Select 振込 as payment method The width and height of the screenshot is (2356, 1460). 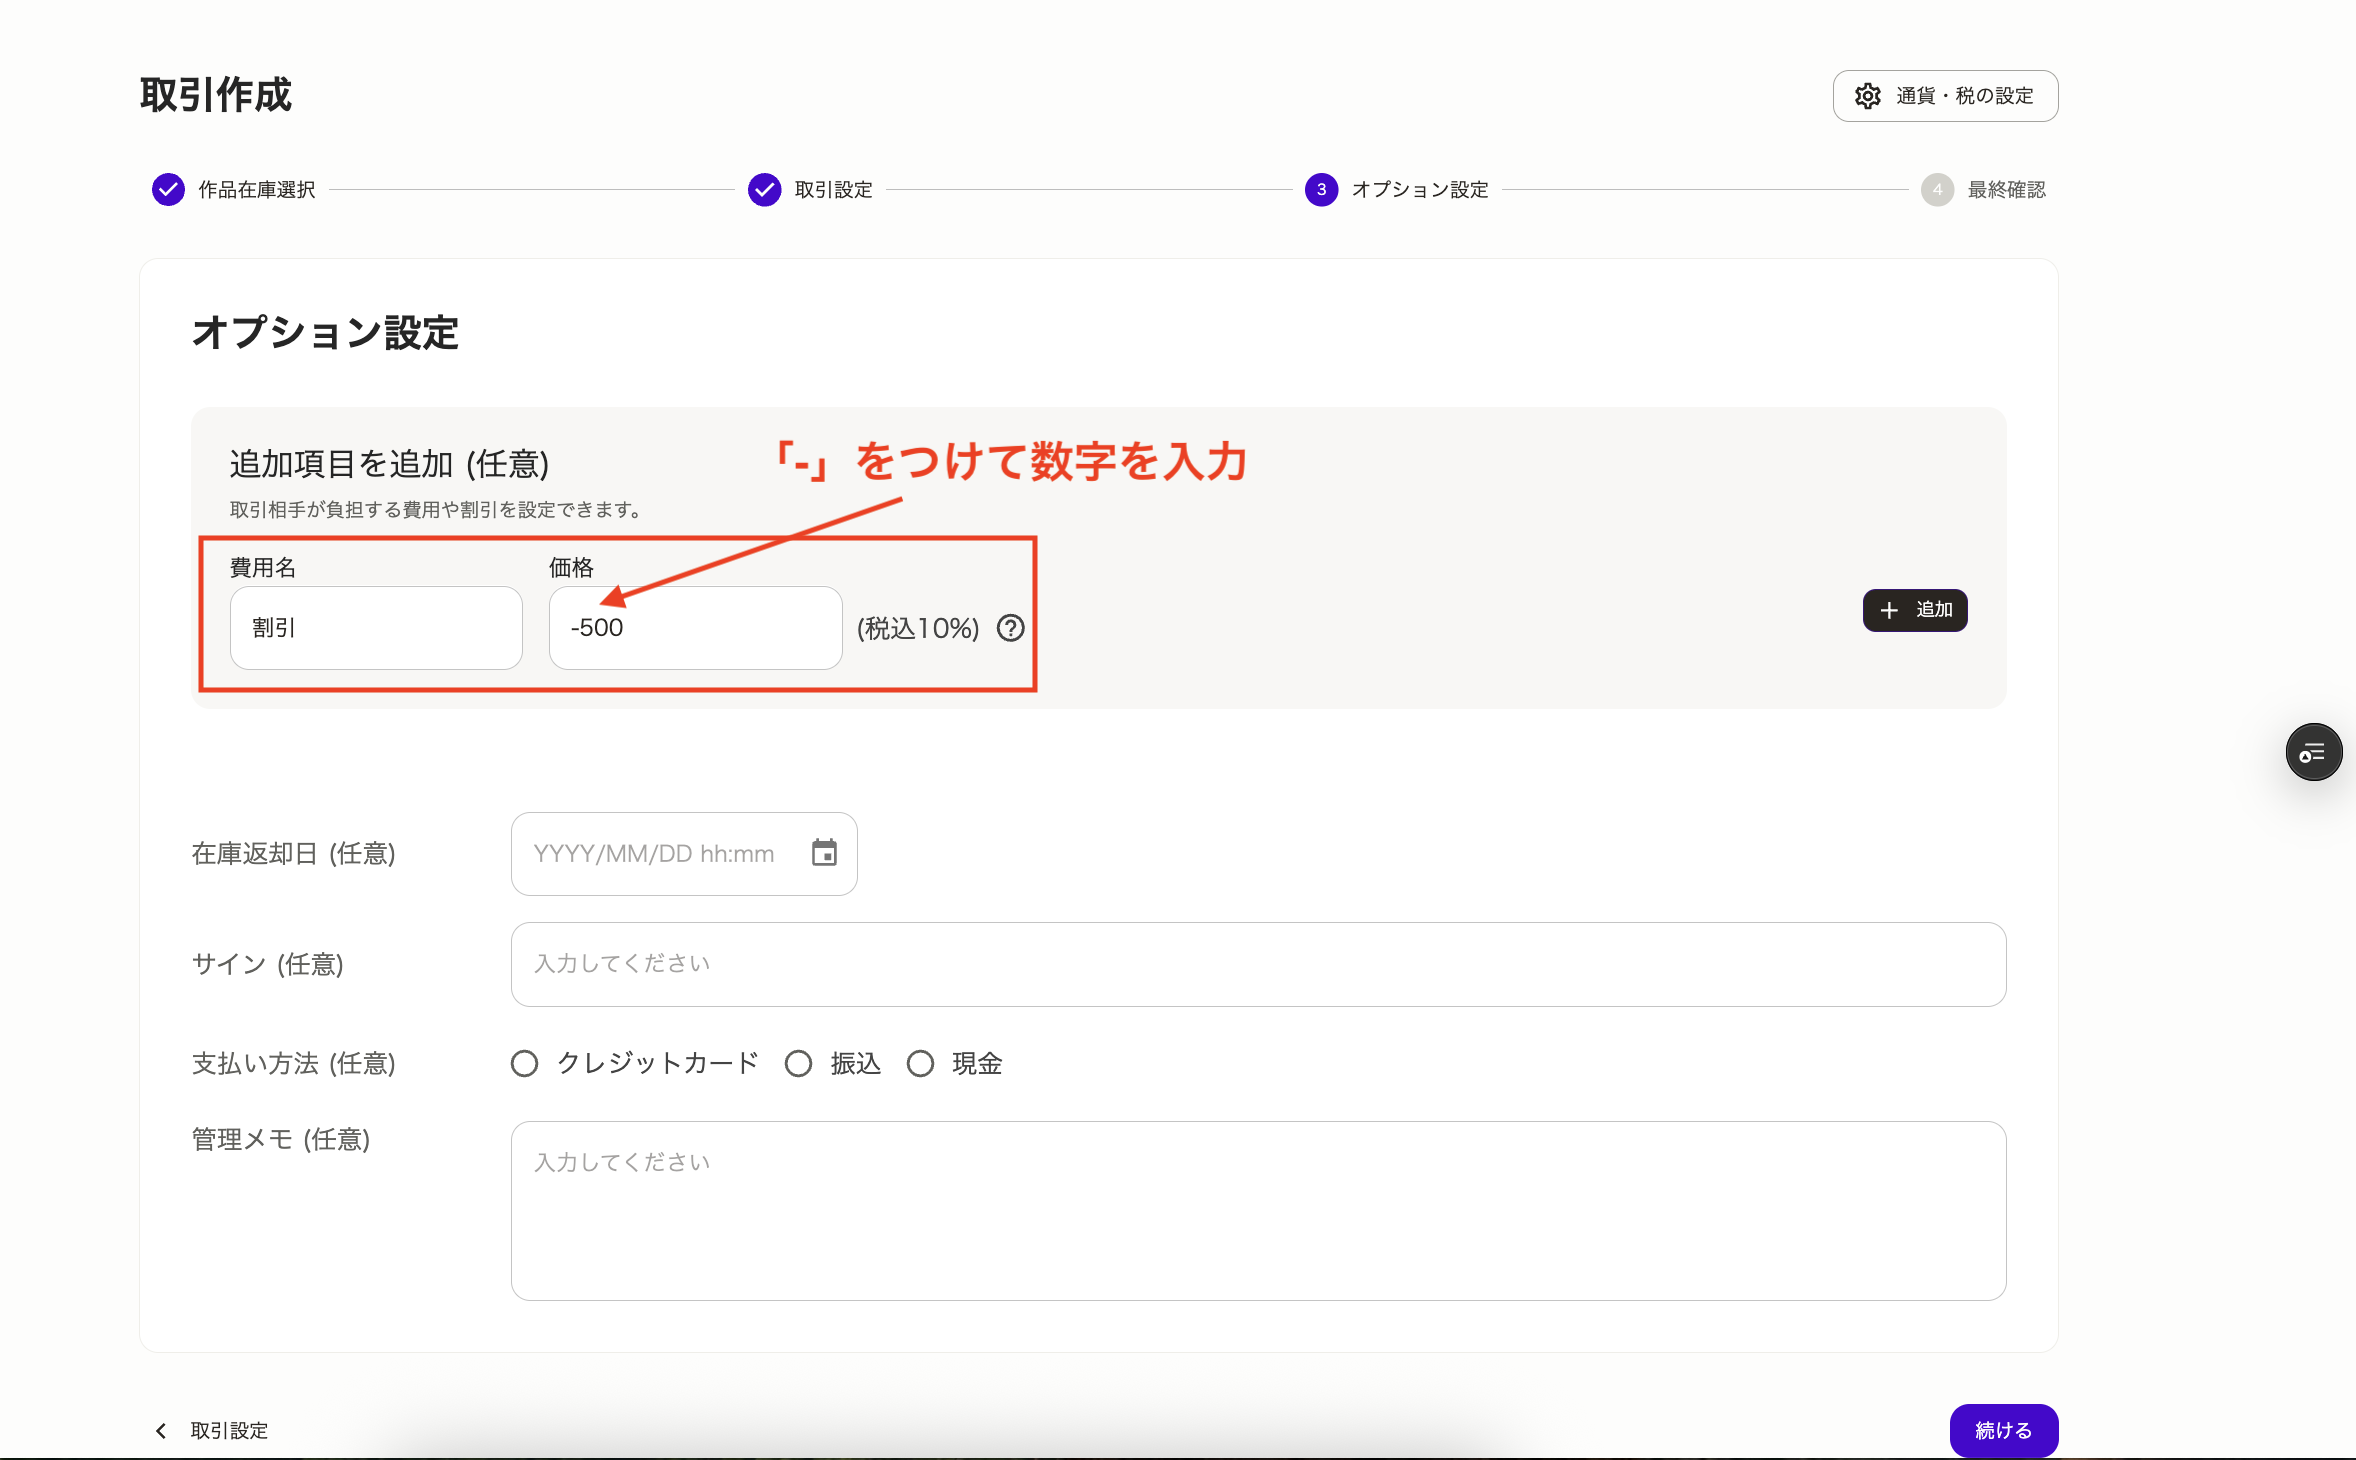point(798,1063)
